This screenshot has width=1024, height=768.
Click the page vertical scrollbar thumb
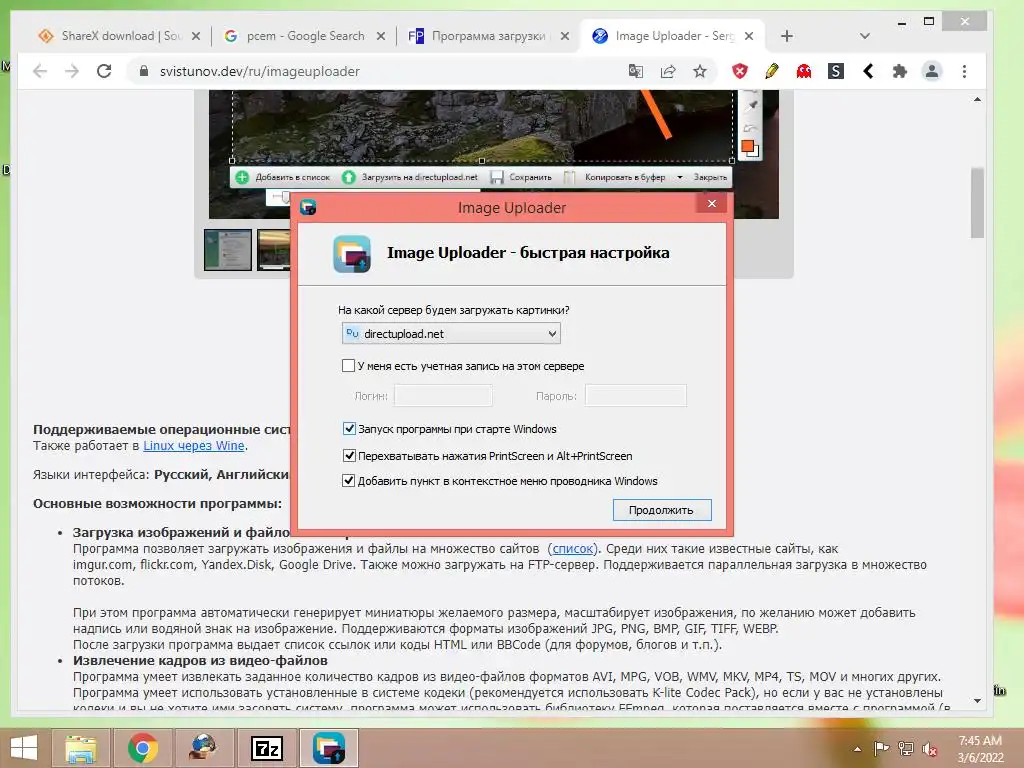[x=977, y=203]
